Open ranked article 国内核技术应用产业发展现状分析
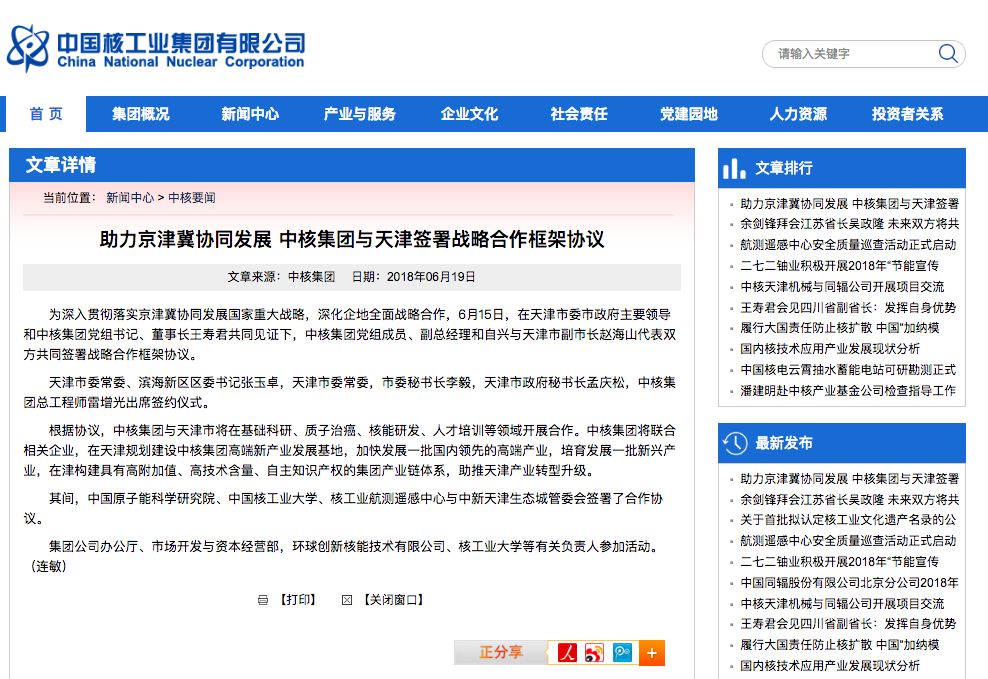 (x=830, y=349)
